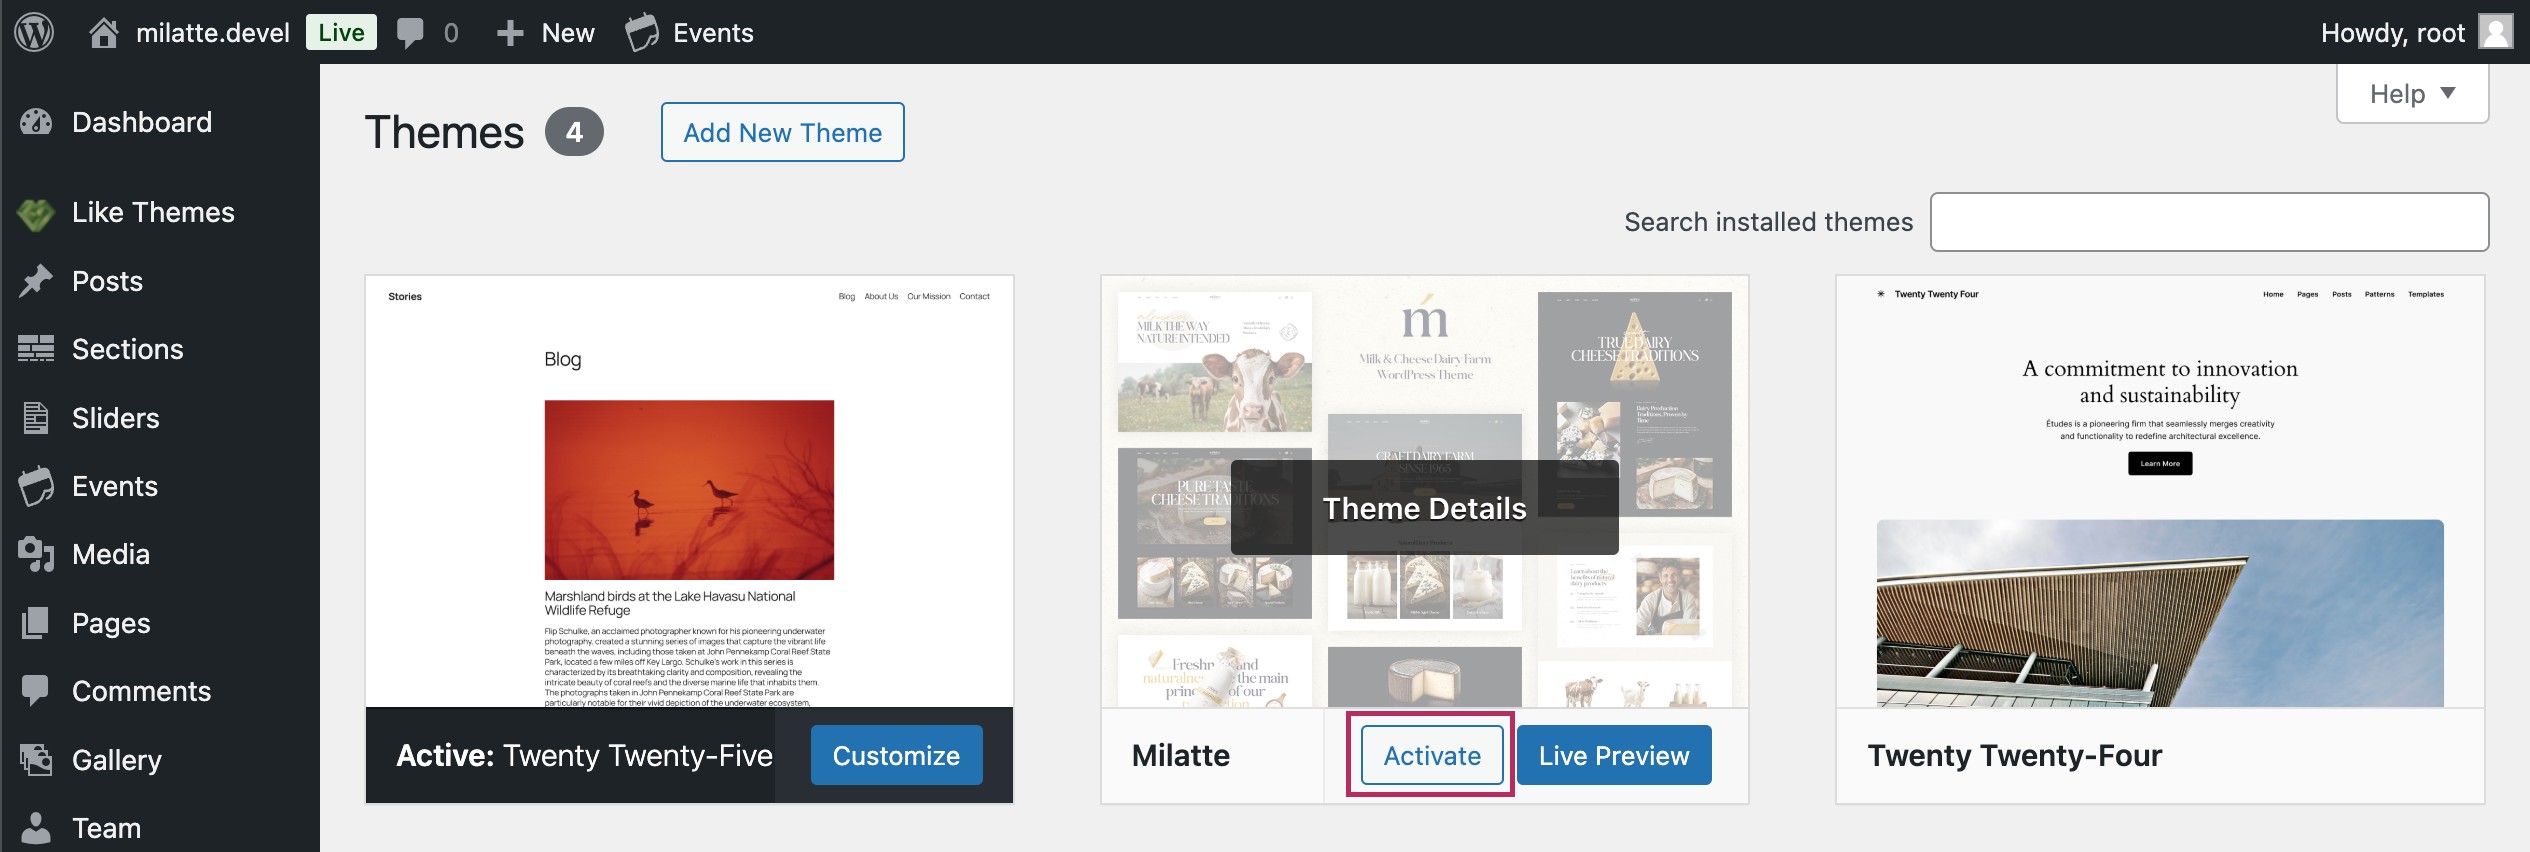Open the Gallery menu item
Viewport: 2530px width, 852px height.
coord(160,760)
